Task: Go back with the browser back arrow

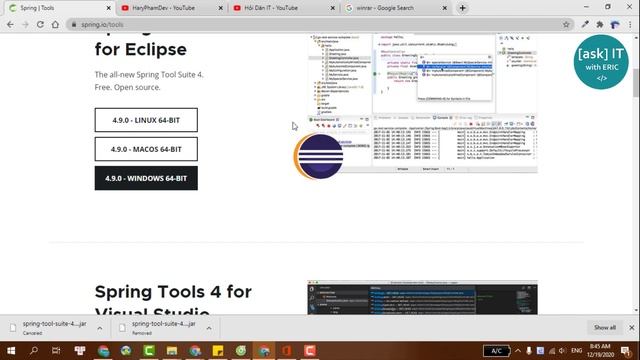Action: tap(10, 24)
